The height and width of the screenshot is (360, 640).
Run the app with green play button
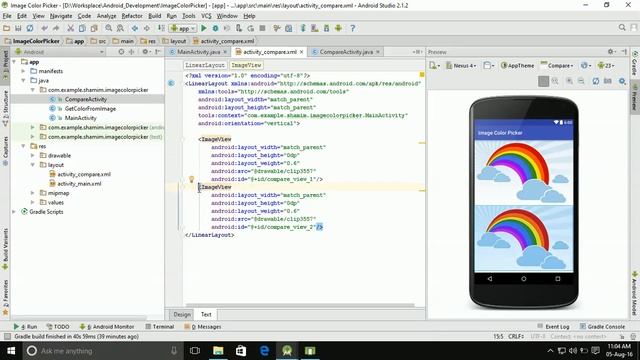click(204, 28)
